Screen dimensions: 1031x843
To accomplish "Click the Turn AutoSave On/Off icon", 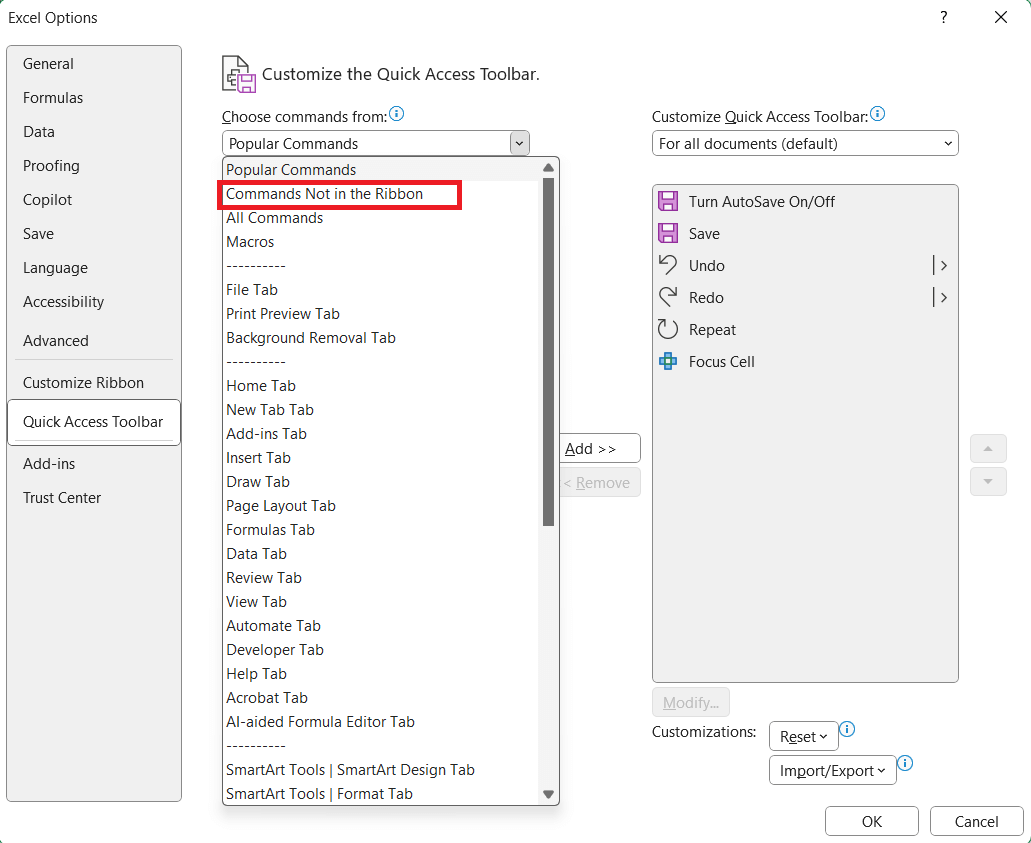I will tap(667, 201).
